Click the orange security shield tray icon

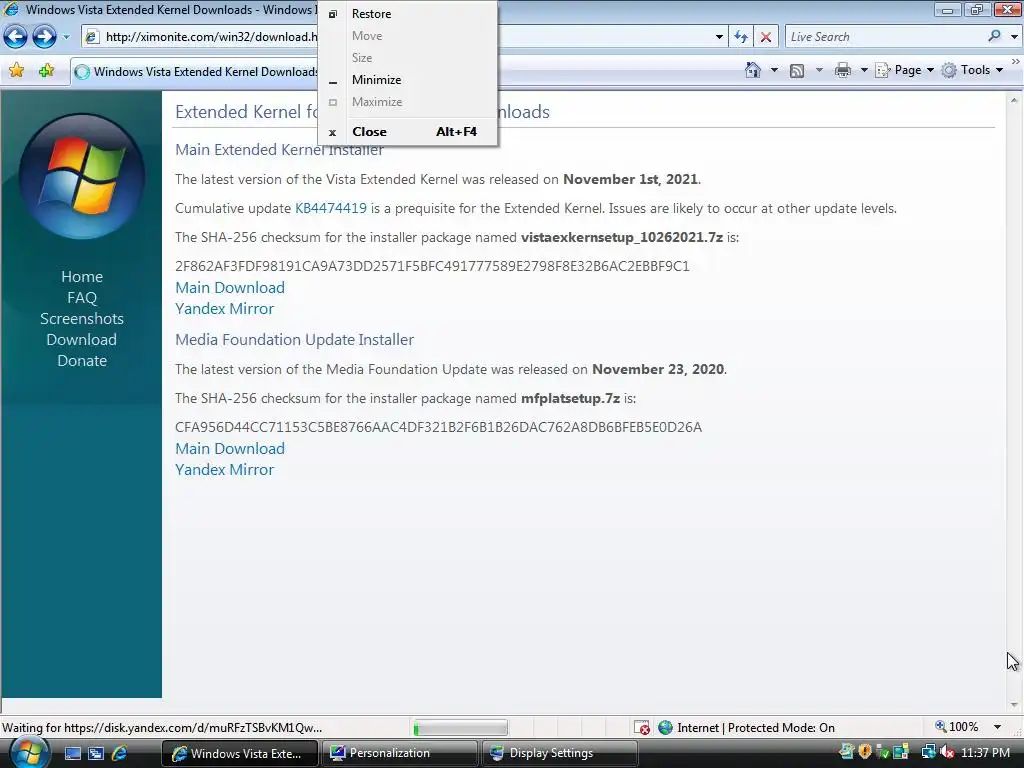pos(865,752)
